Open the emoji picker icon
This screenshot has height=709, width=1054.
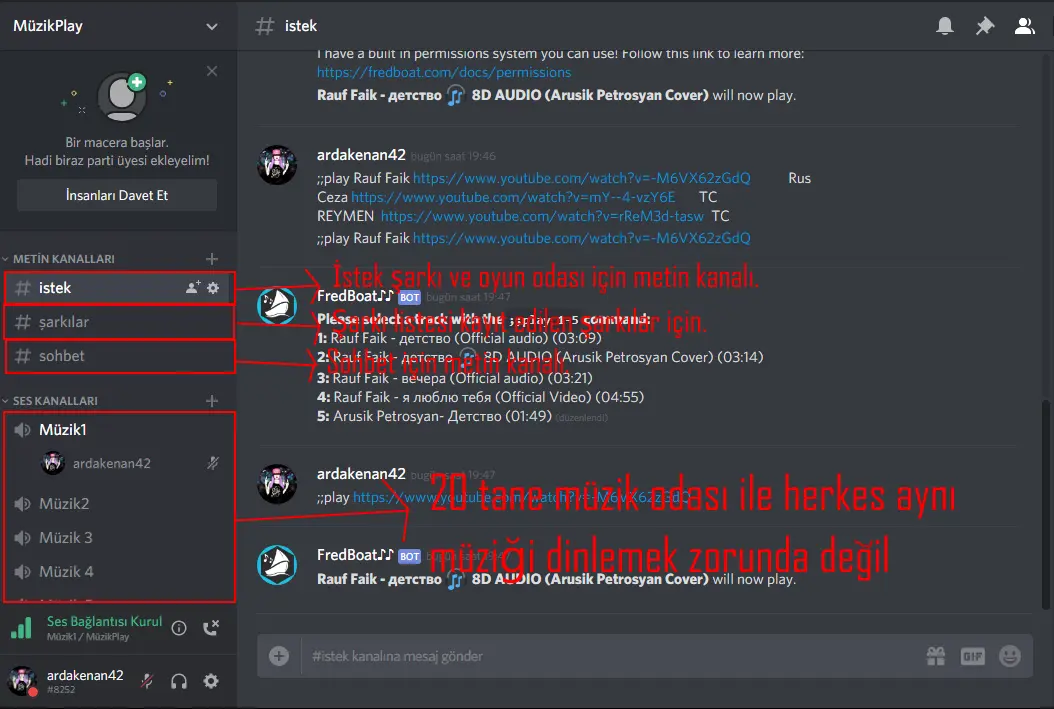(x=1010, y=656)
